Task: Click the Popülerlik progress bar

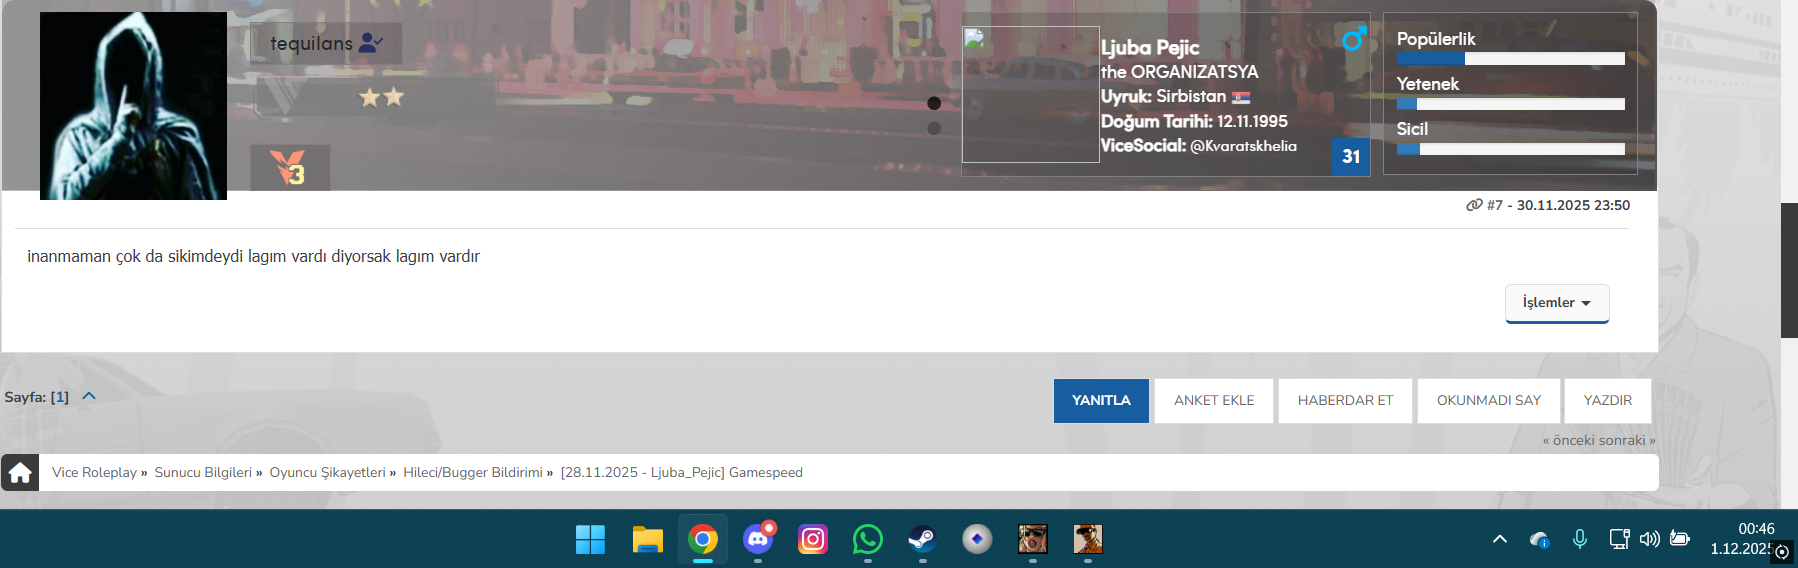Action: (1510, 59)
